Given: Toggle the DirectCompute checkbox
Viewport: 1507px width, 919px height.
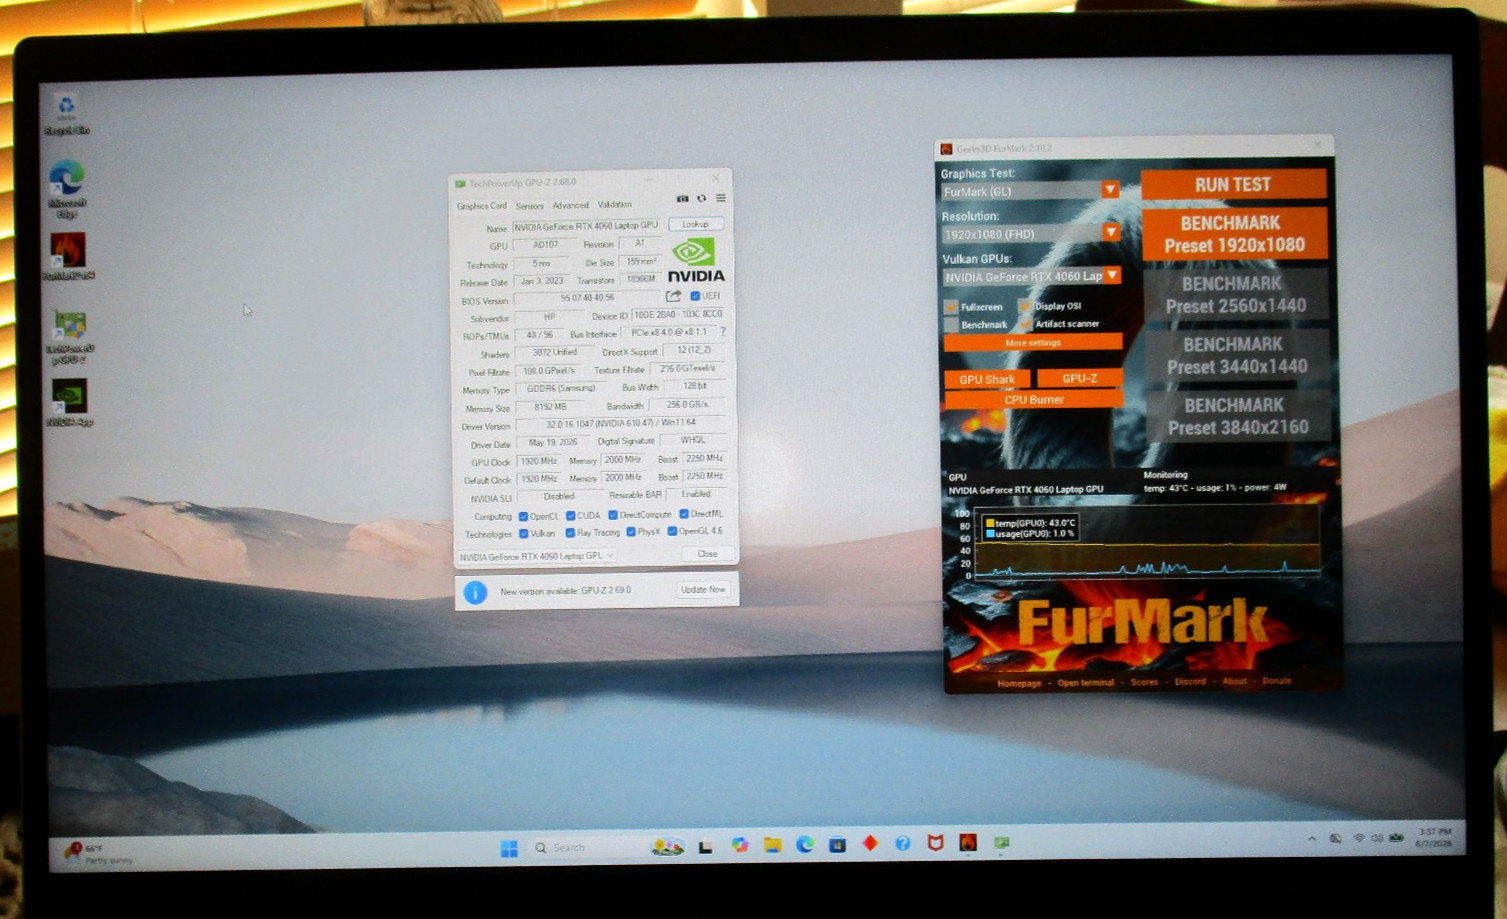Looking at the screenshot, I should coord(613,515).
